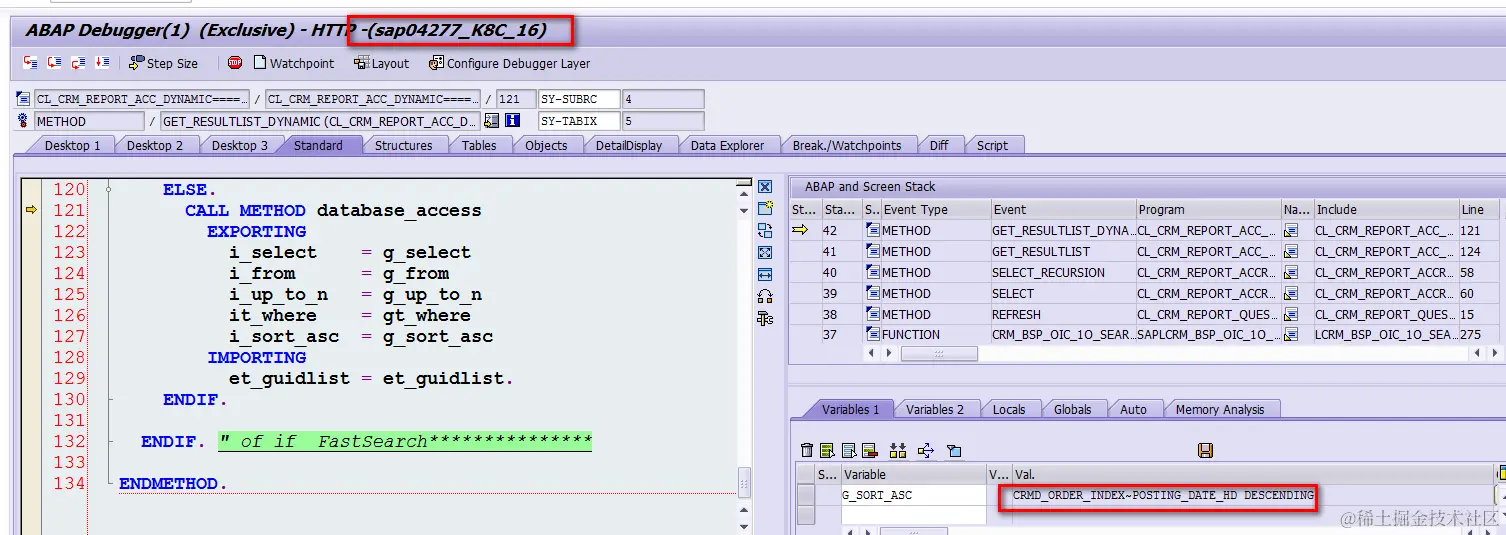Click the Include column header in the stack table

pos(1385,209)
